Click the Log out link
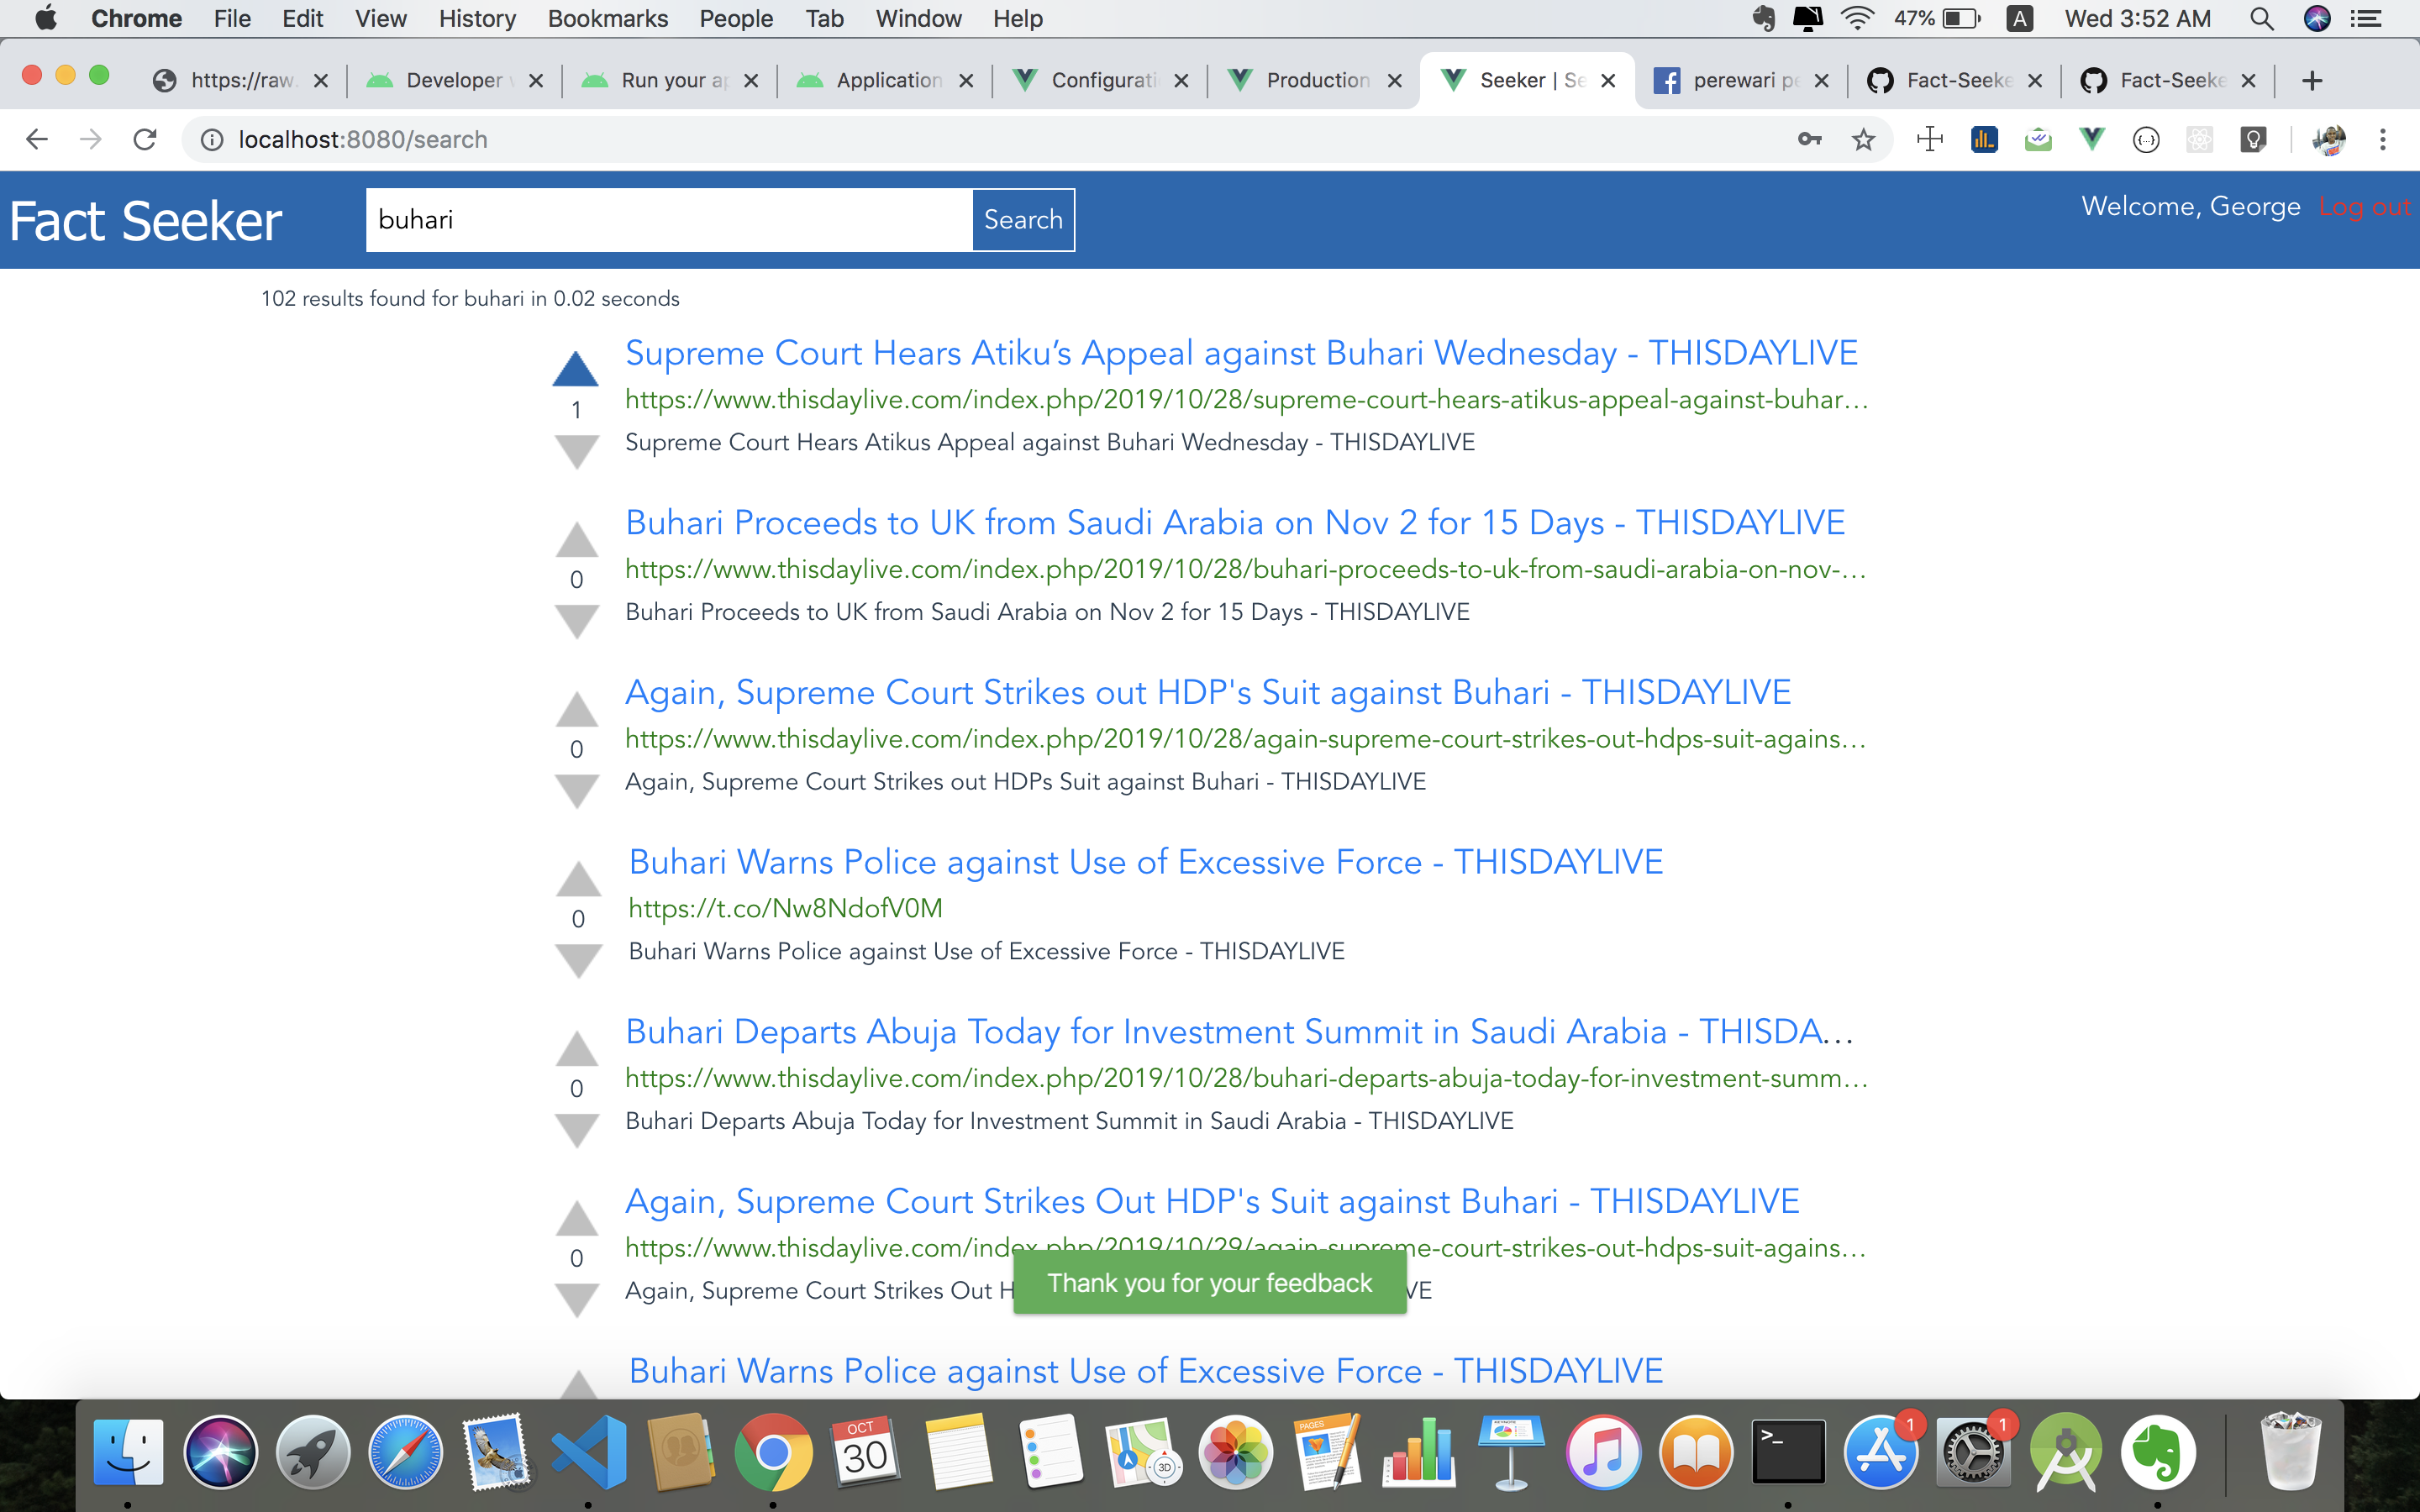Viewport: 2420px width, 1512px height. point(2364,207)
